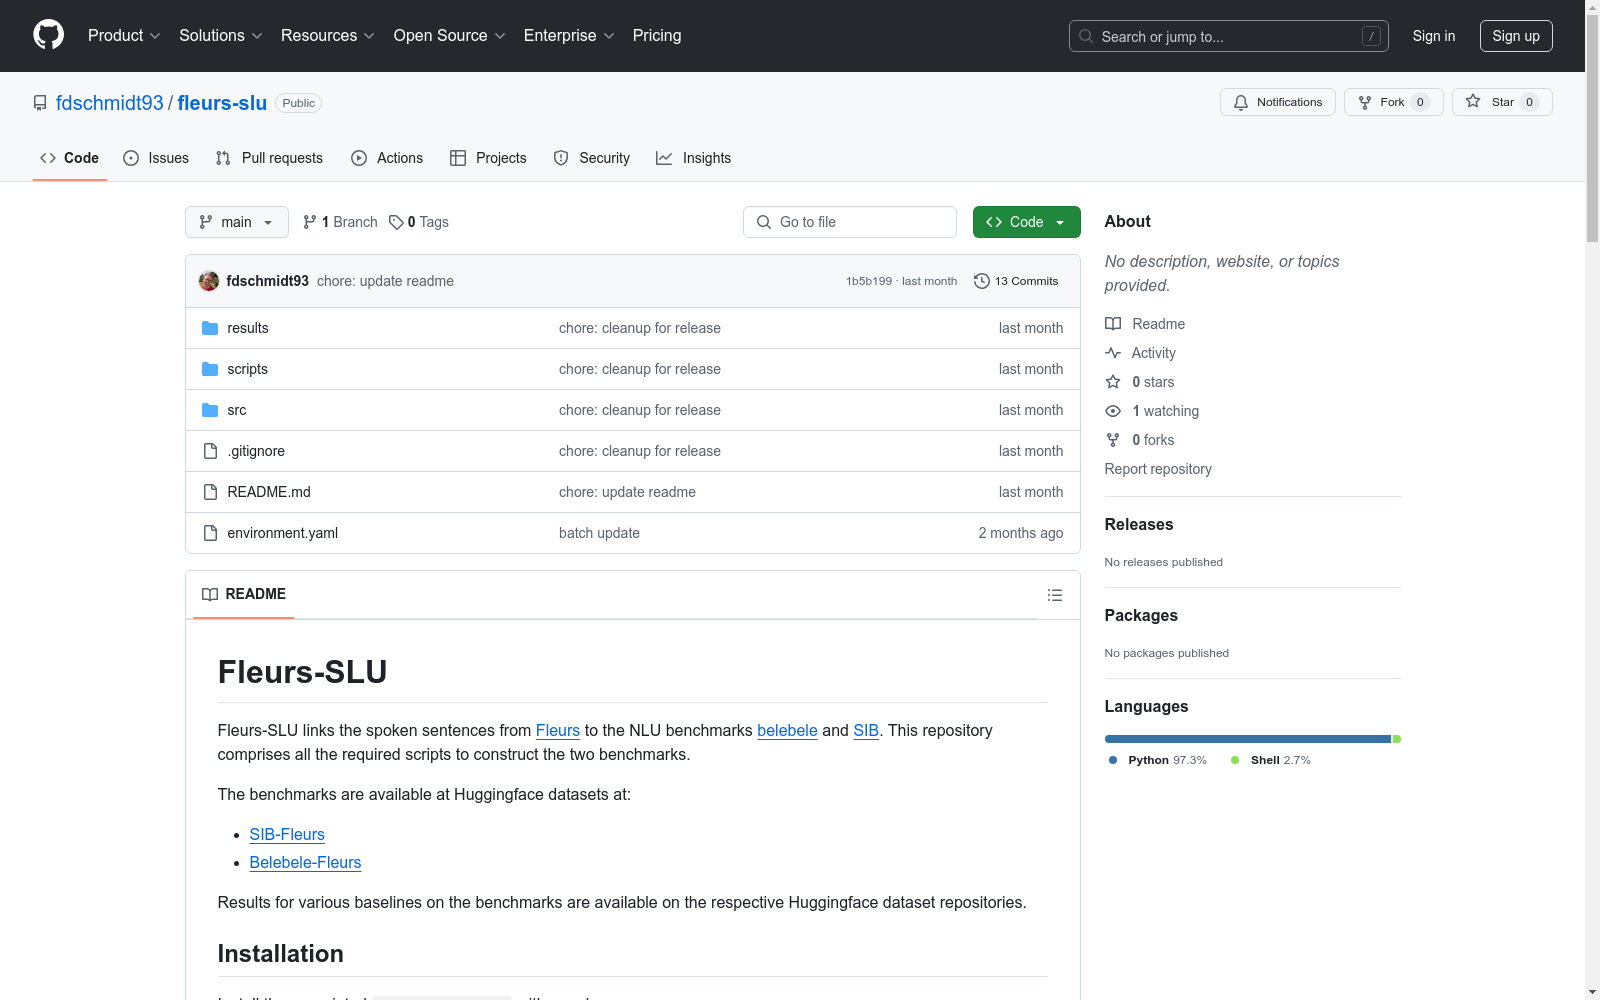Click the eye icon beside 1 watching
The image size is (1600, 1000).
tap(1113, 411)
